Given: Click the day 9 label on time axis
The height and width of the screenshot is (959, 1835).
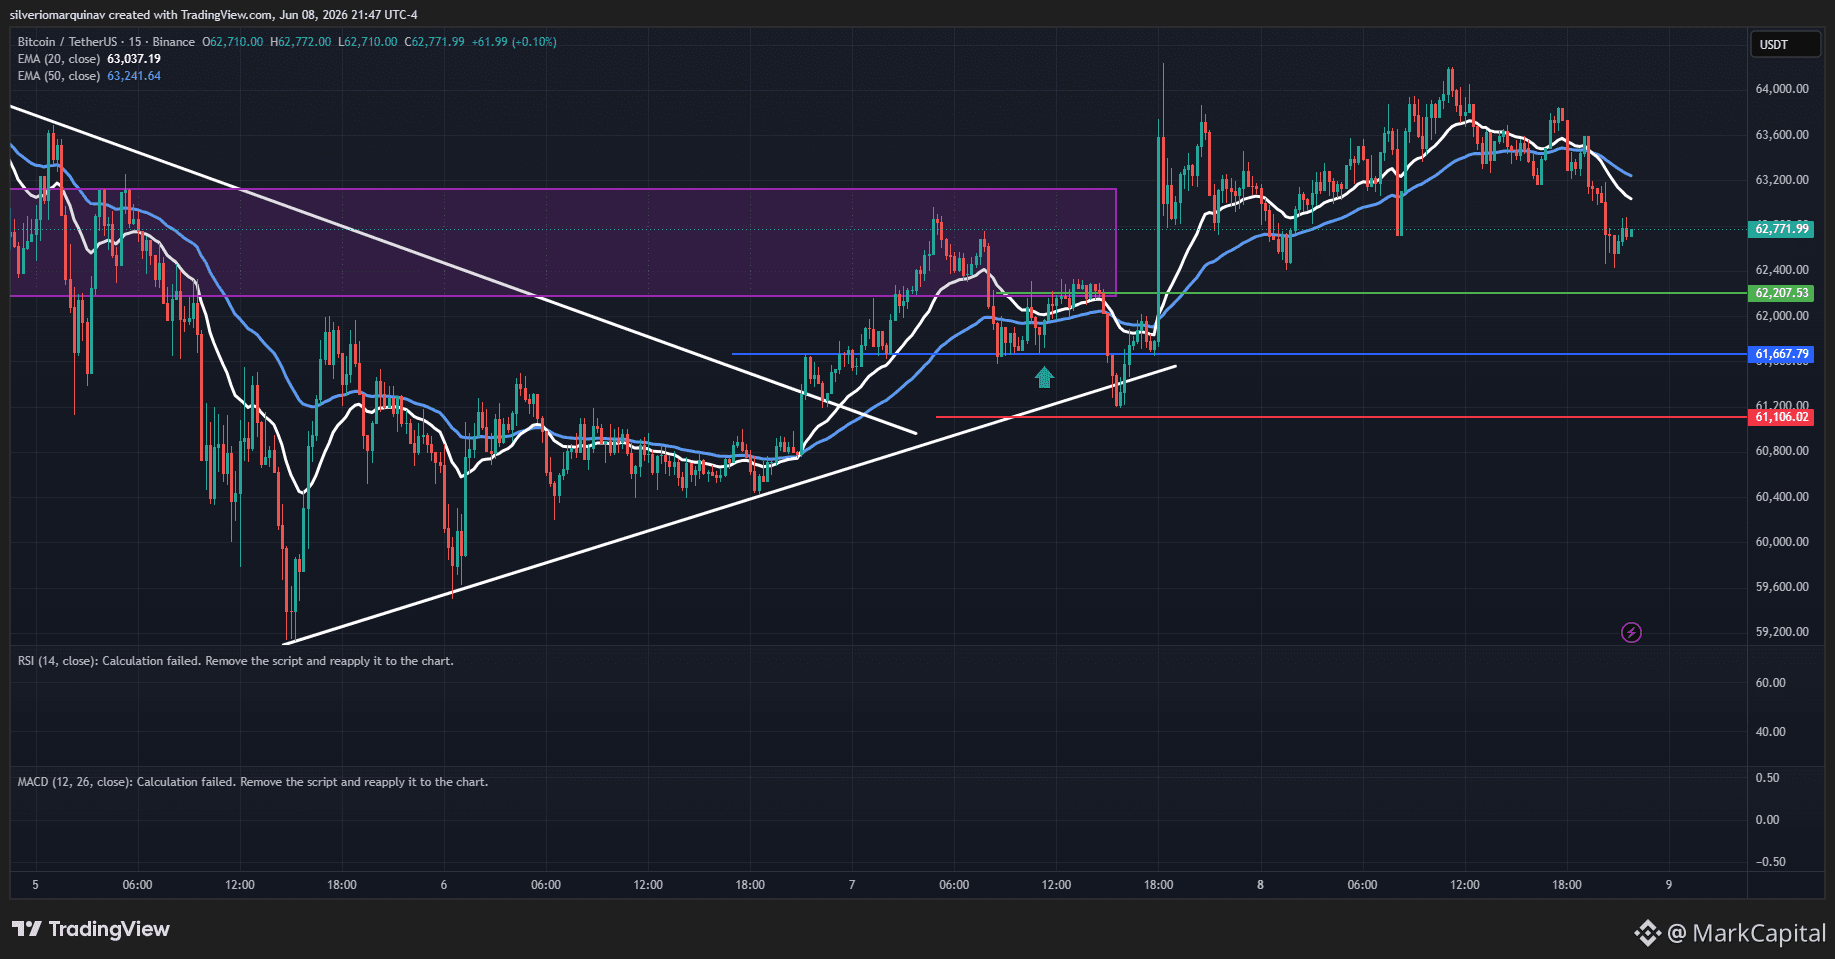Looking at the screenshot, I should point(1668,885).
